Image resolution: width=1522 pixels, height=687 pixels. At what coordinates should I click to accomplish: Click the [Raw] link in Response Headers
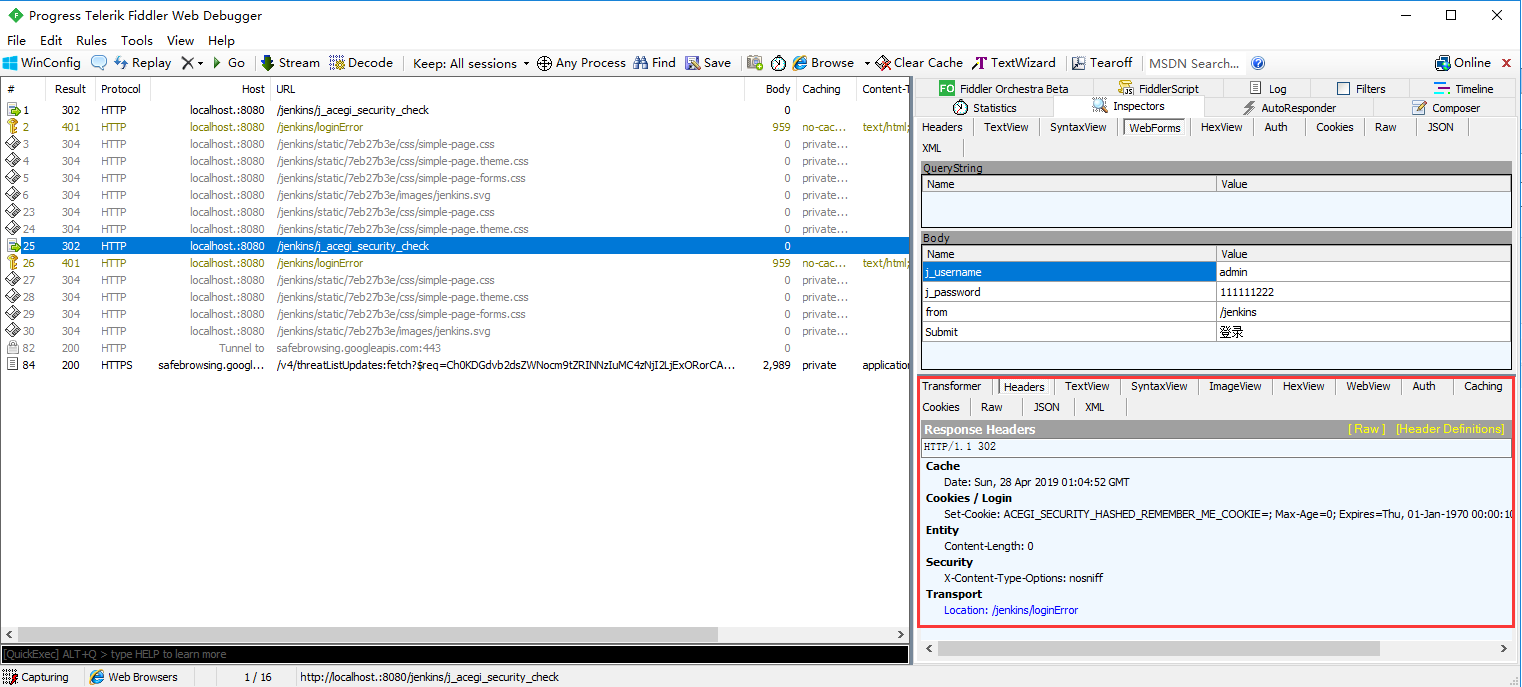pyautogui.click(x=1366, y=429)
